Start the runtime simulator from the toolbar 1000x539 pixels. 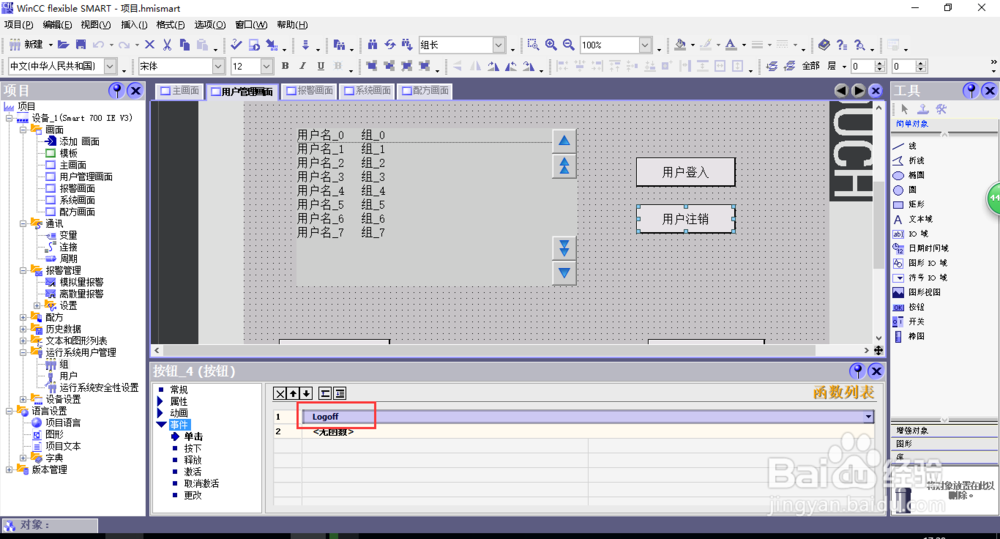pyautogui.click(x=254, y=45)
